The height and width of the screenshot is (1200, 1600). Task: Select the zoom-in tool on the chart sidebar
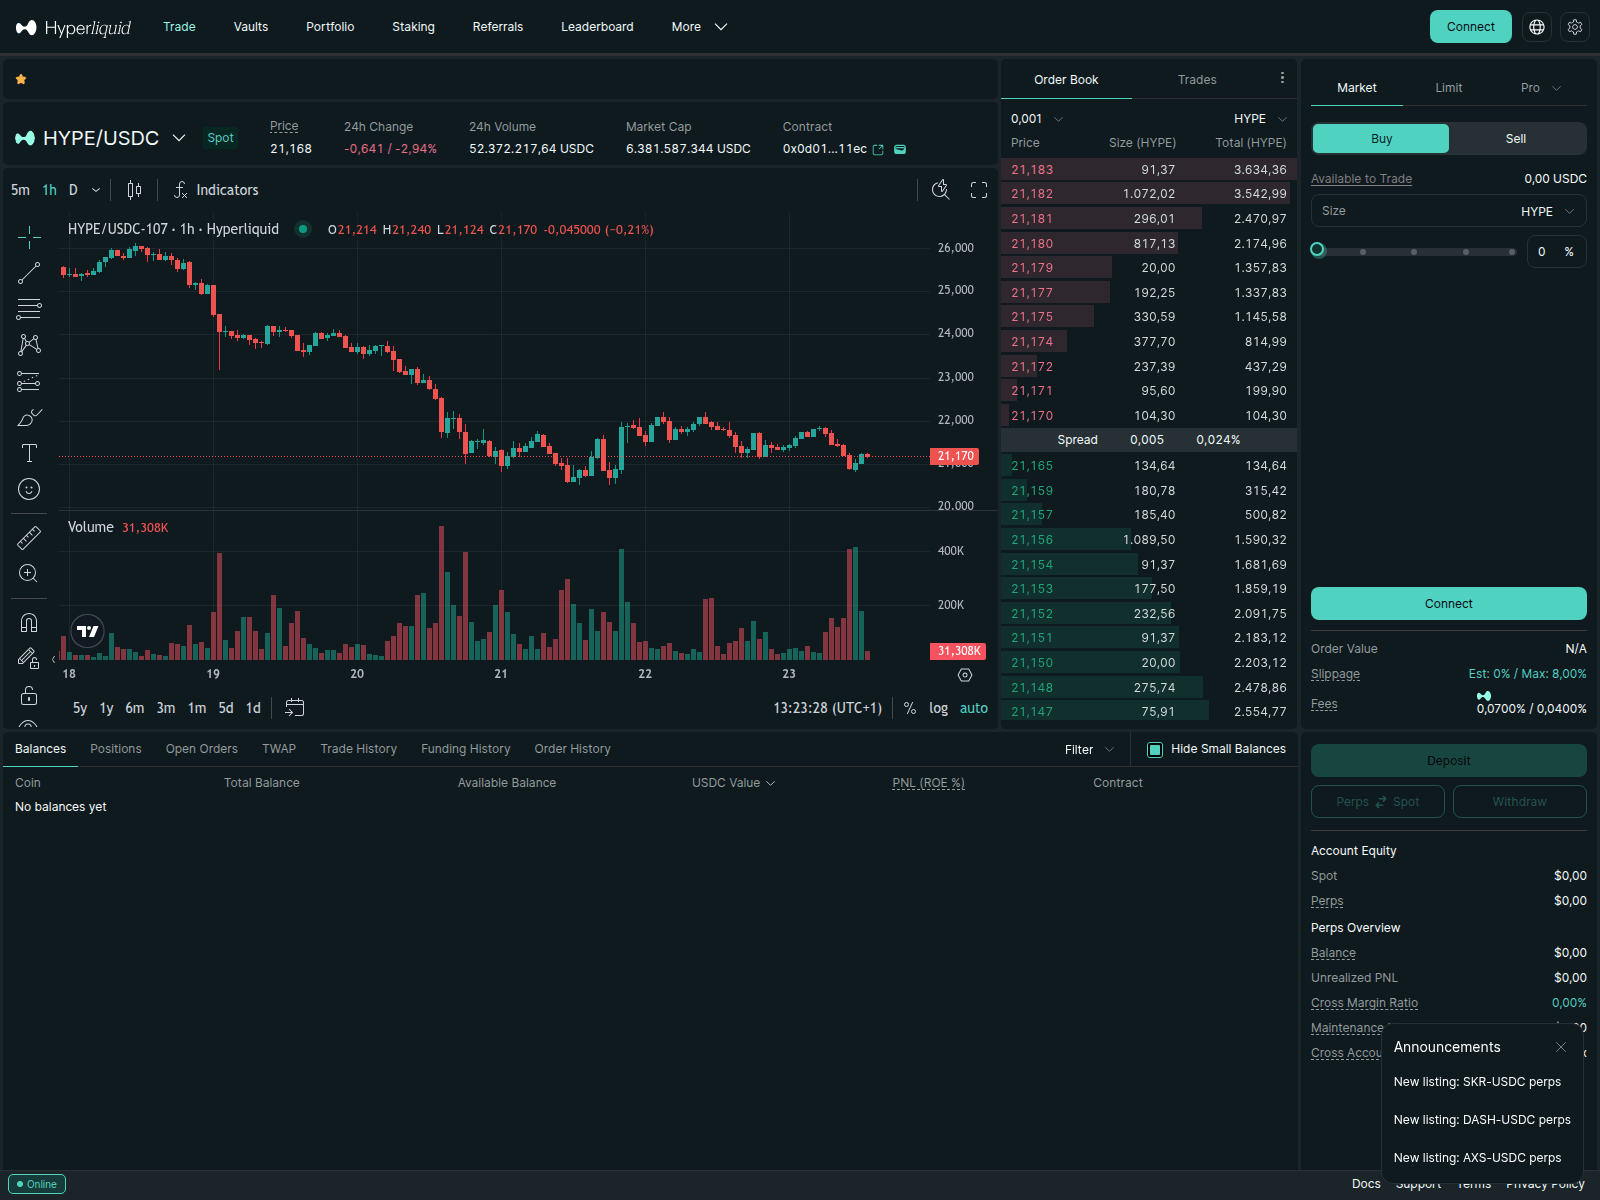(x=29, y=573)
